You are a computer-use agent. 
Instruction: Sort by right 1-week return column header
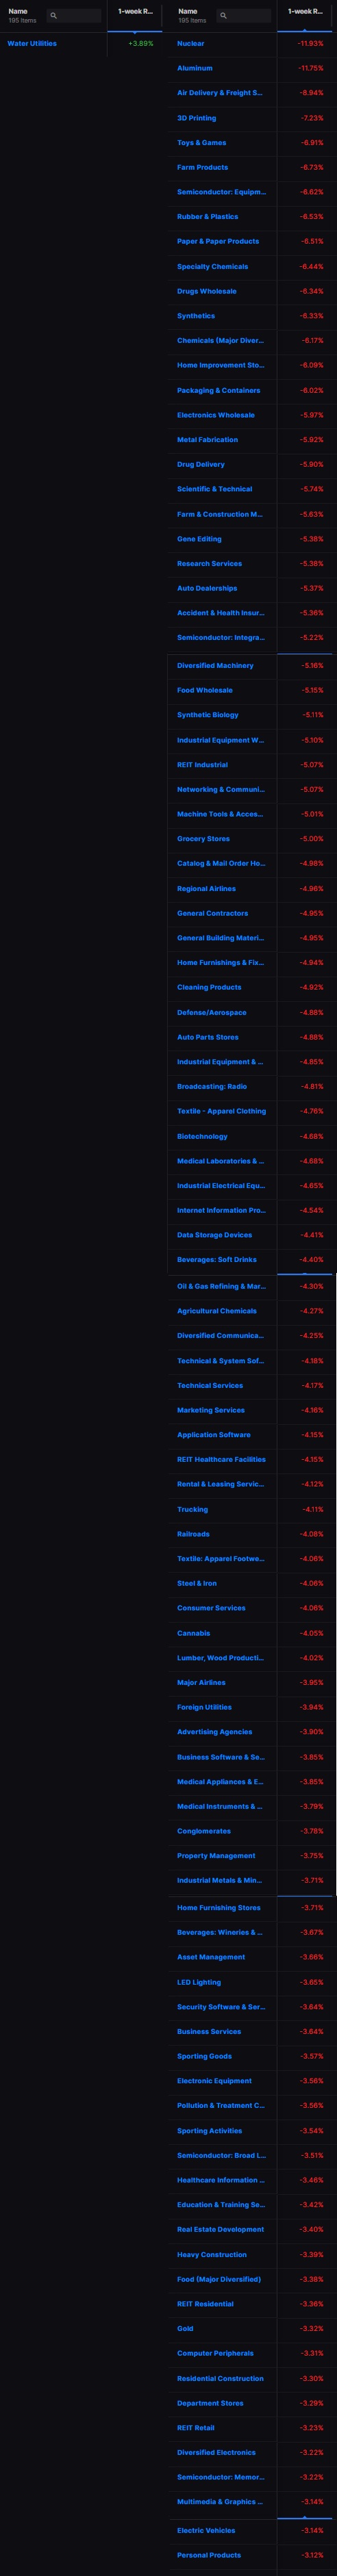pyautogui.click(x=305, y=12)
